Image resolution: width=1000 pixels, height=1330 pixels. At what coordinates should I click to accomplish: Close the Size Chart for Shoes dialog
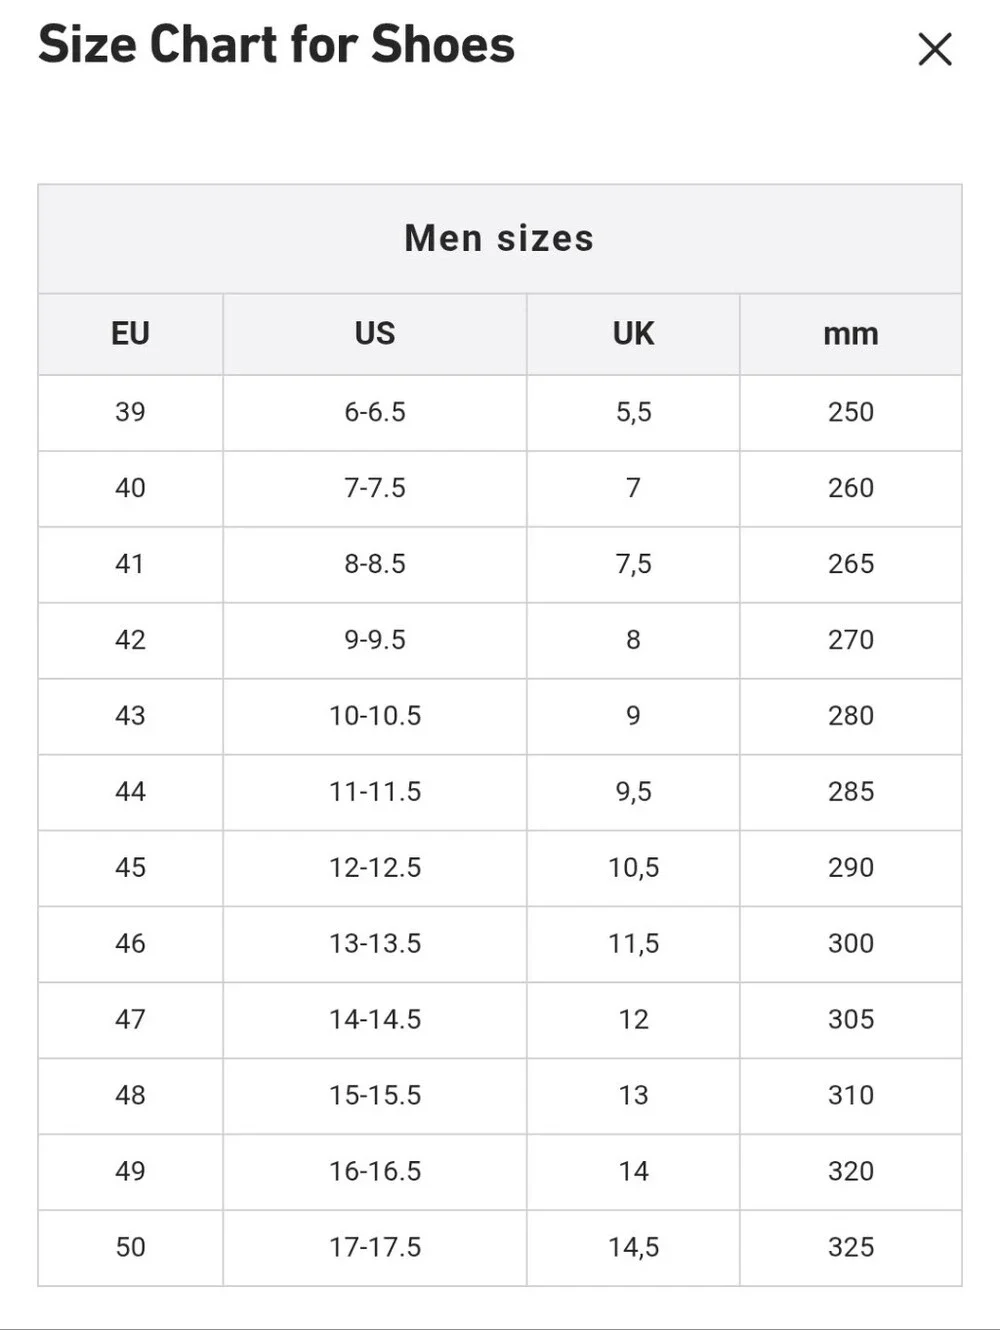click(935, 49)
